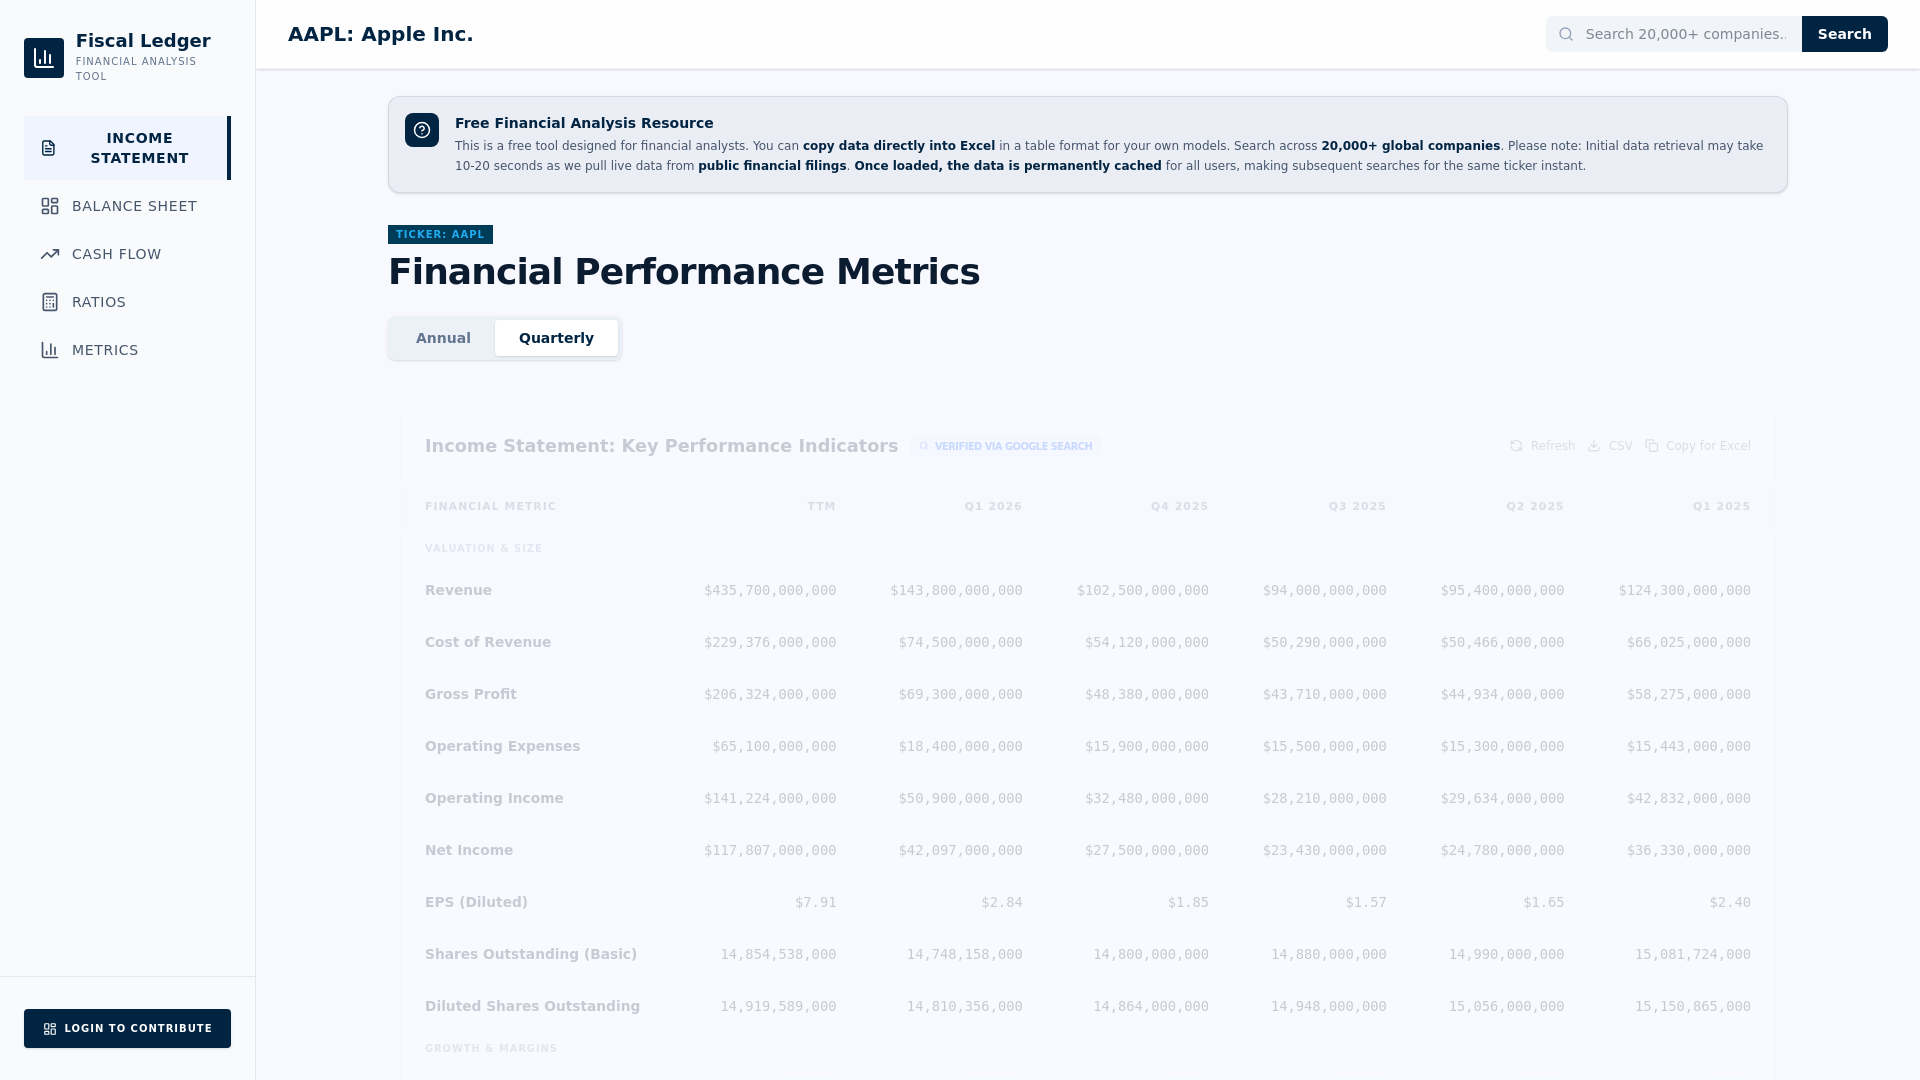Click the Refresh icon above the table
This screenshot has height=1080, width=1920.
point(1516,446)
